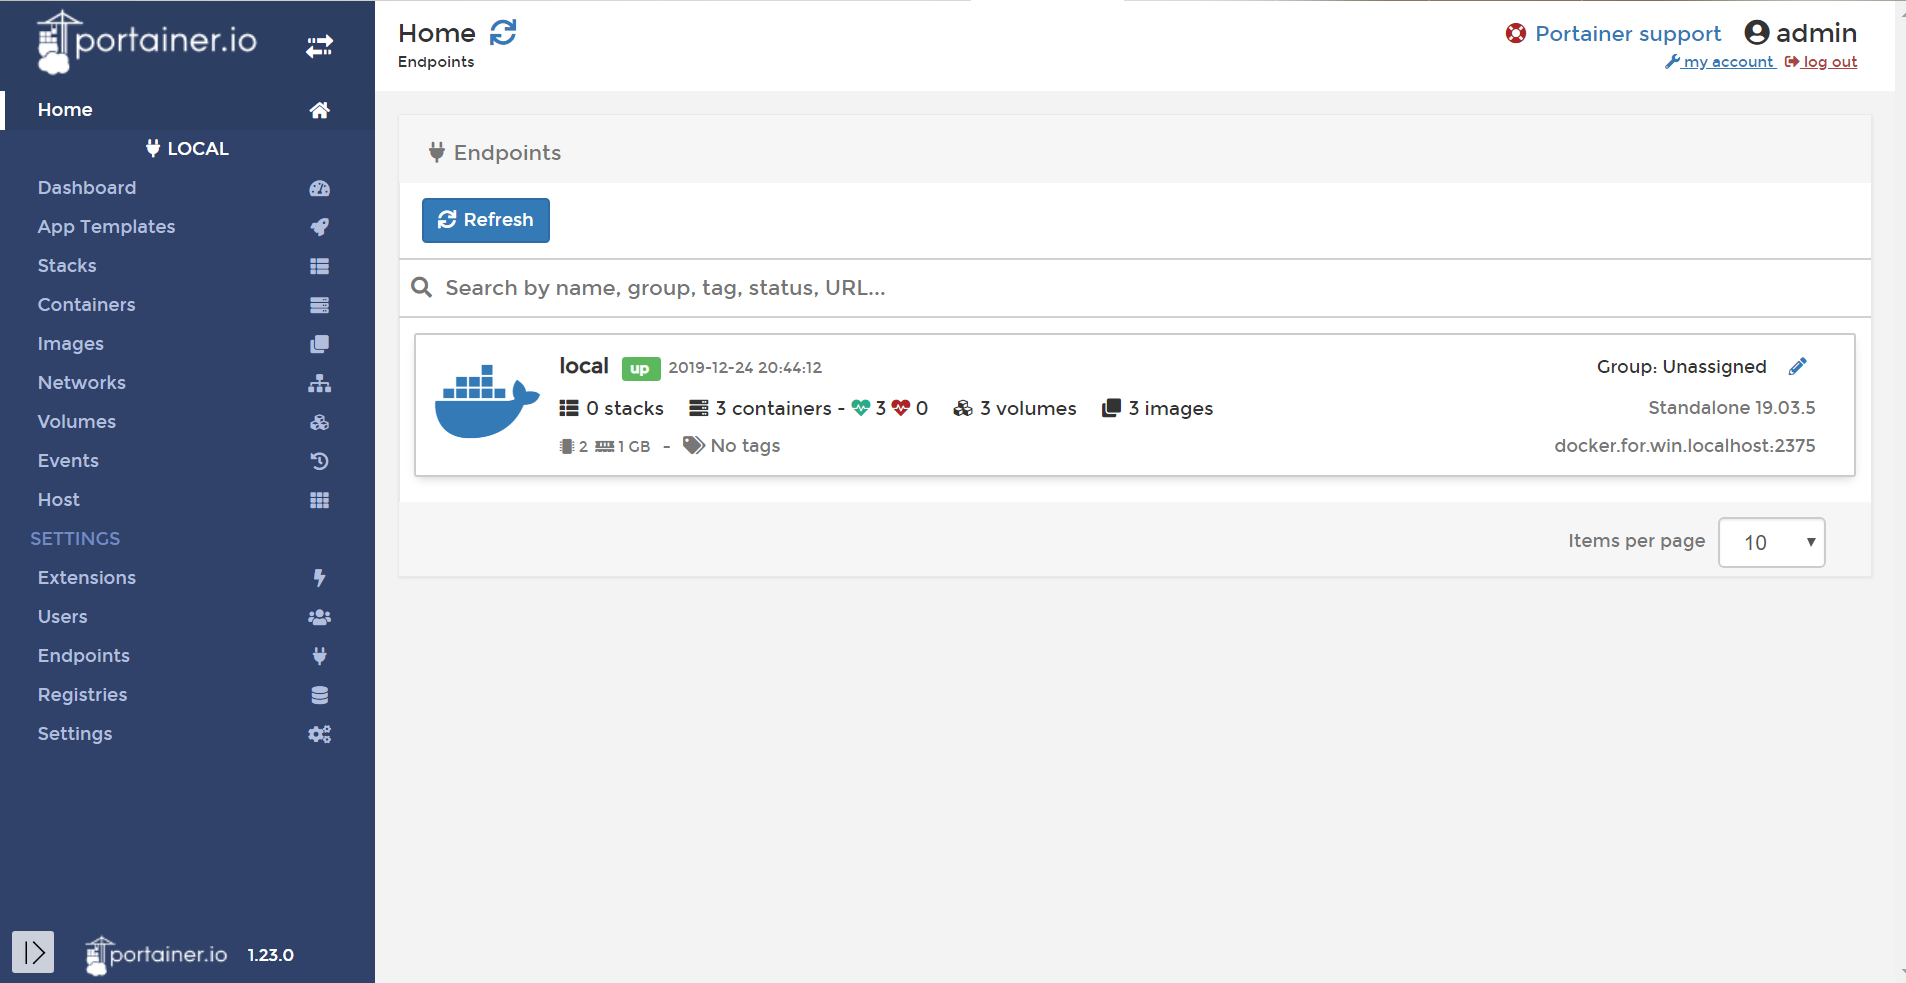Viewport: 1906px width, 983px height.
Task: Click the Endpoints plug icon in sidebar
Action: pyautogui.click(x=319, y=656)
